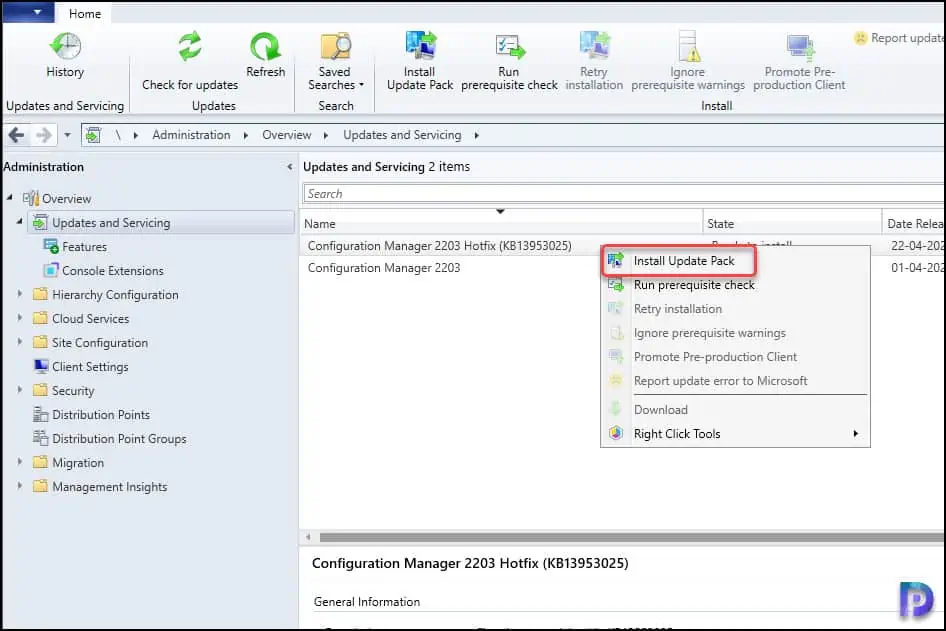946x631 pixels.
Task: Sort by the Name column header
Action: click(x=502, y=224)
